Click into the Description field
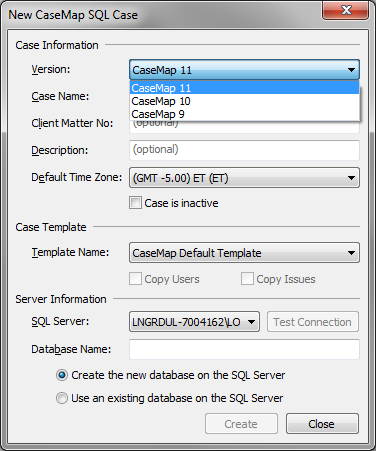 point(244,150)
